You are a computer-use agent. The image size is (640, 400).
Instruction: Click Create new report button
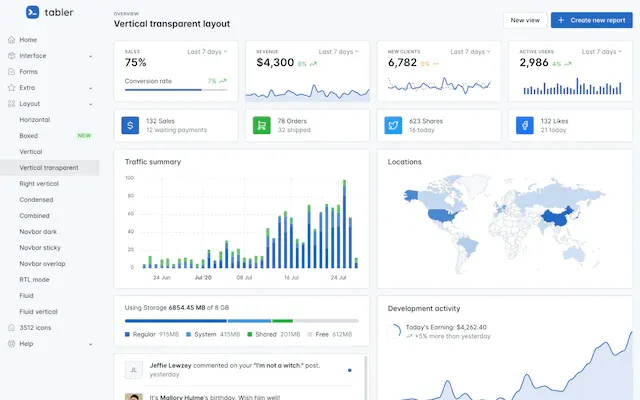(591, 20)
